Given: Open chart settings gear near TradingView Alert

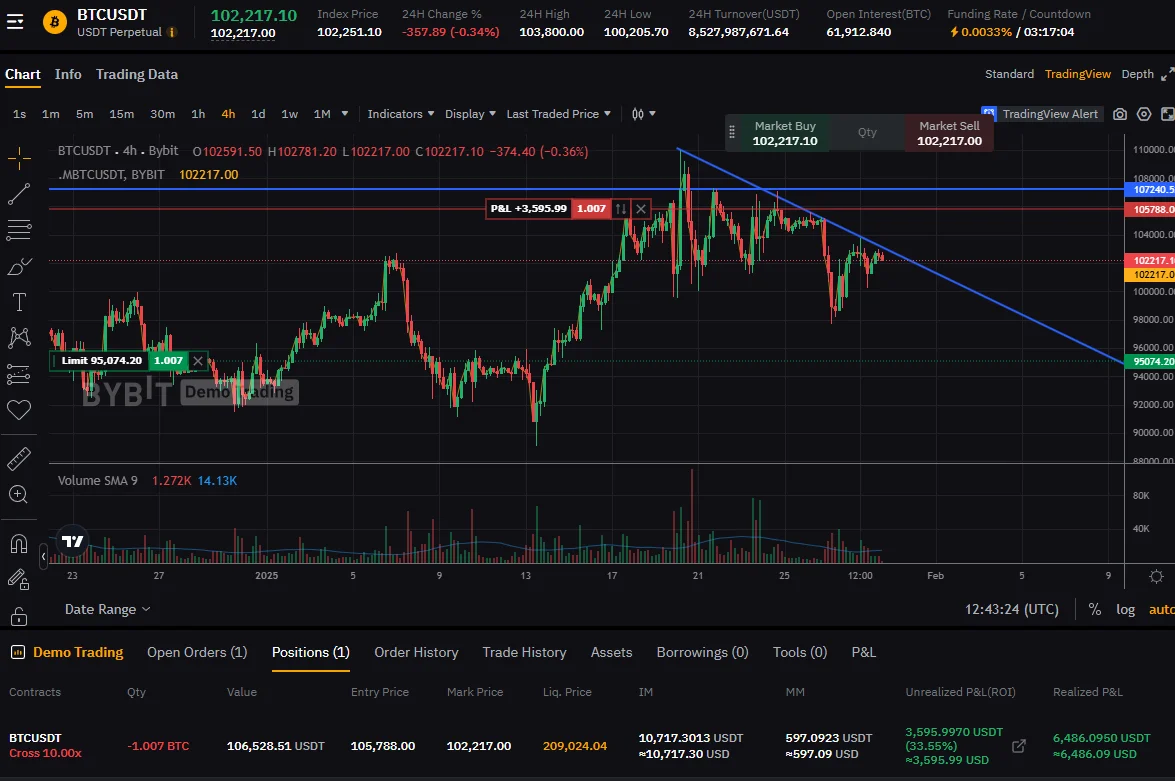Looking at the screenshot, I should (x=1144, y=114).
